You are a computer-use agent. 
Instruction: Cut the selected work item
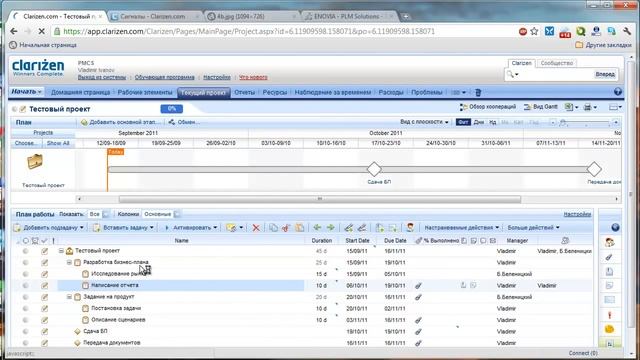point(286,228)
